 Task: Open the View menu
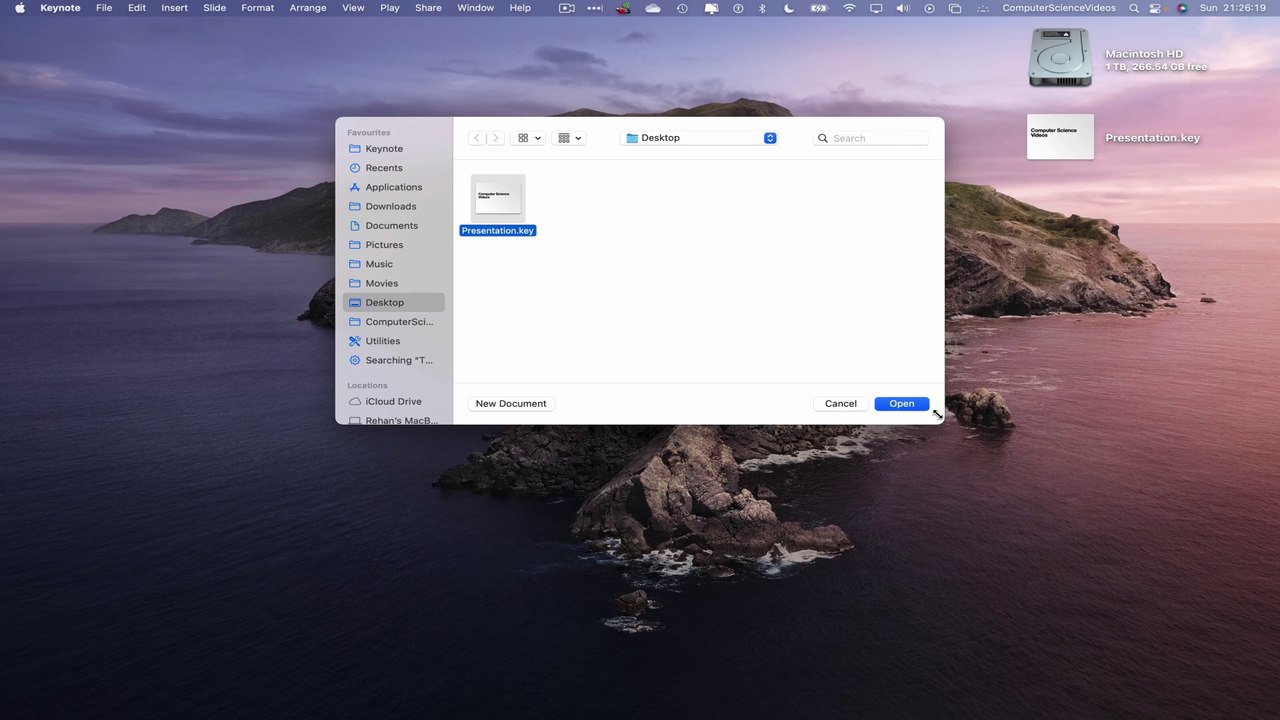pos(353,8)
